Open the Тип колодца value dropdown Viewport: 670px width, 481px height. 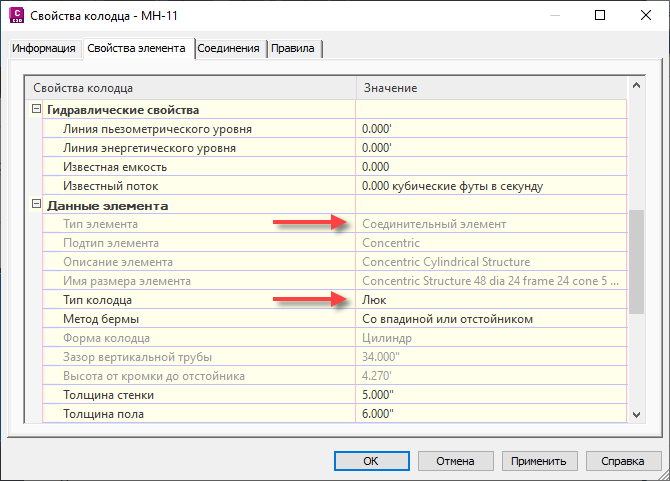(490, 300)
